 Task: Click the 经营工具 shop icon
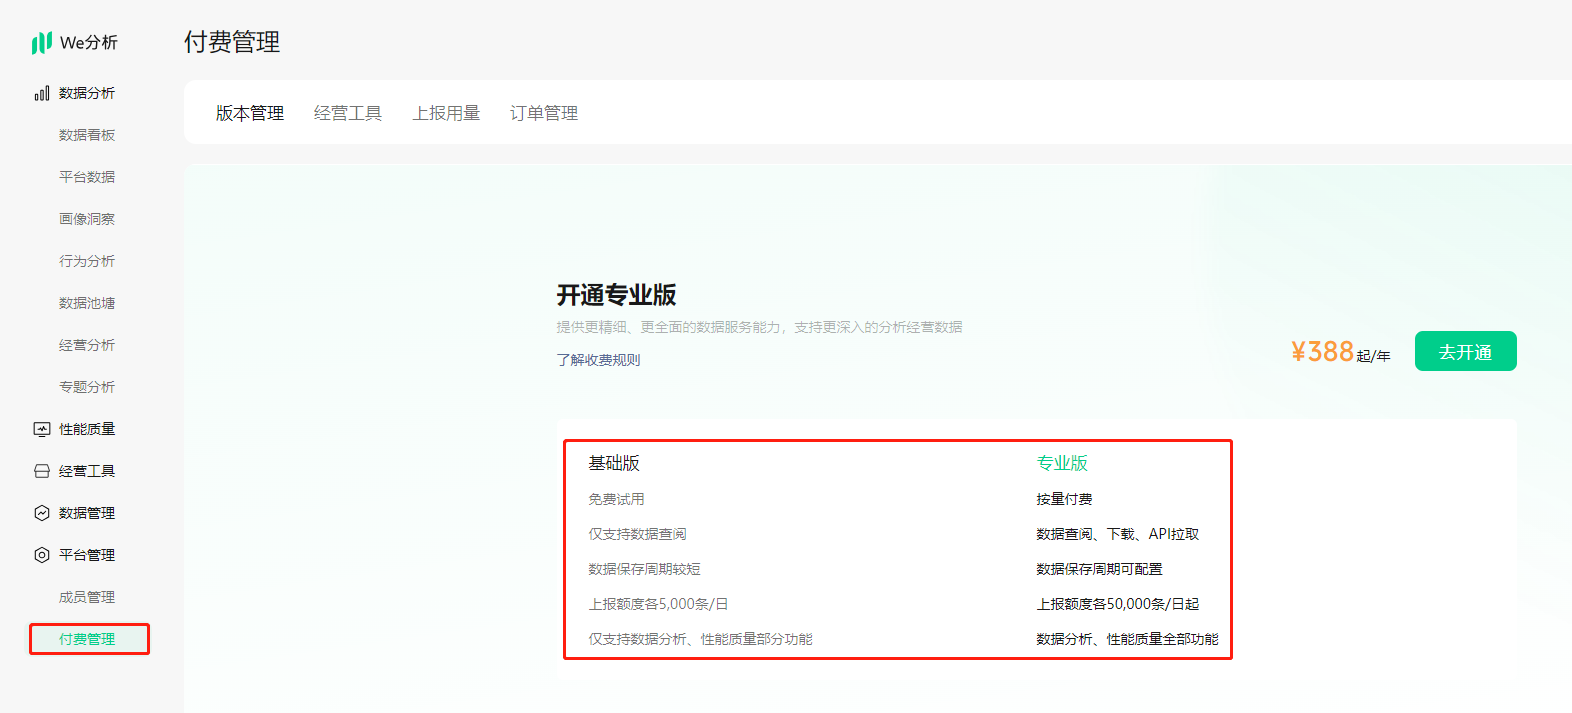[42, 471]
